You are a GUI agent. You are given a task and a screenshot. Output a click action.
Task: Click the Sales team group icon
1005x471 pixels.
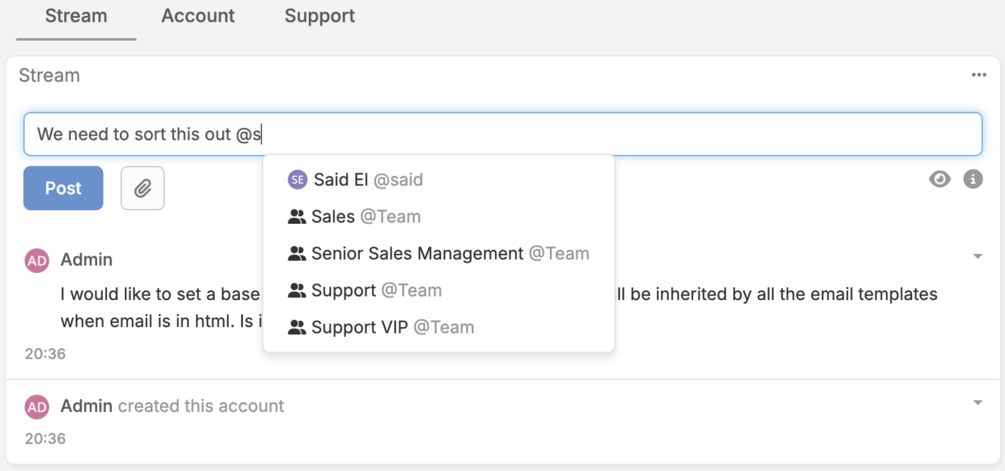tap(297, 217)
